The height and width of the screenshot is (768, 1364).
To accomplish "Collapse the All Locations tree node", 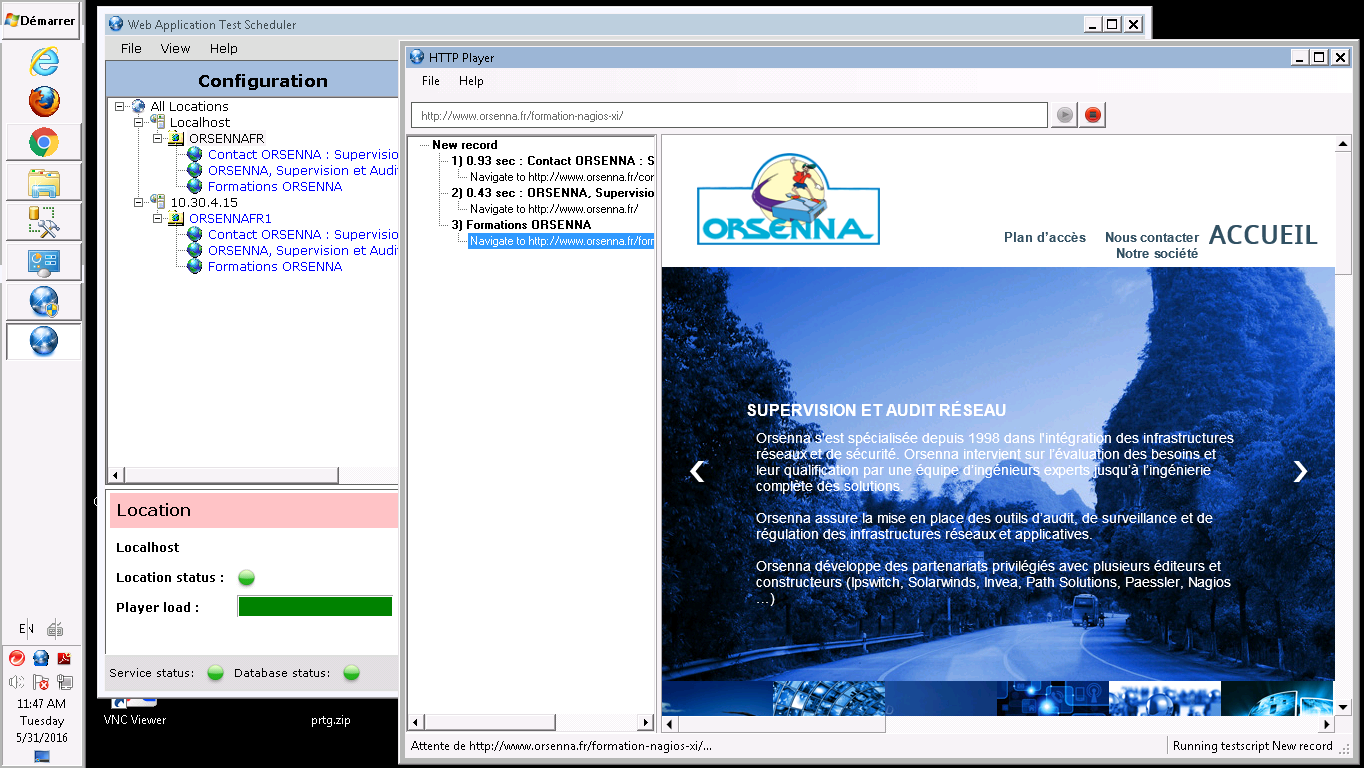I will (120, 106).
